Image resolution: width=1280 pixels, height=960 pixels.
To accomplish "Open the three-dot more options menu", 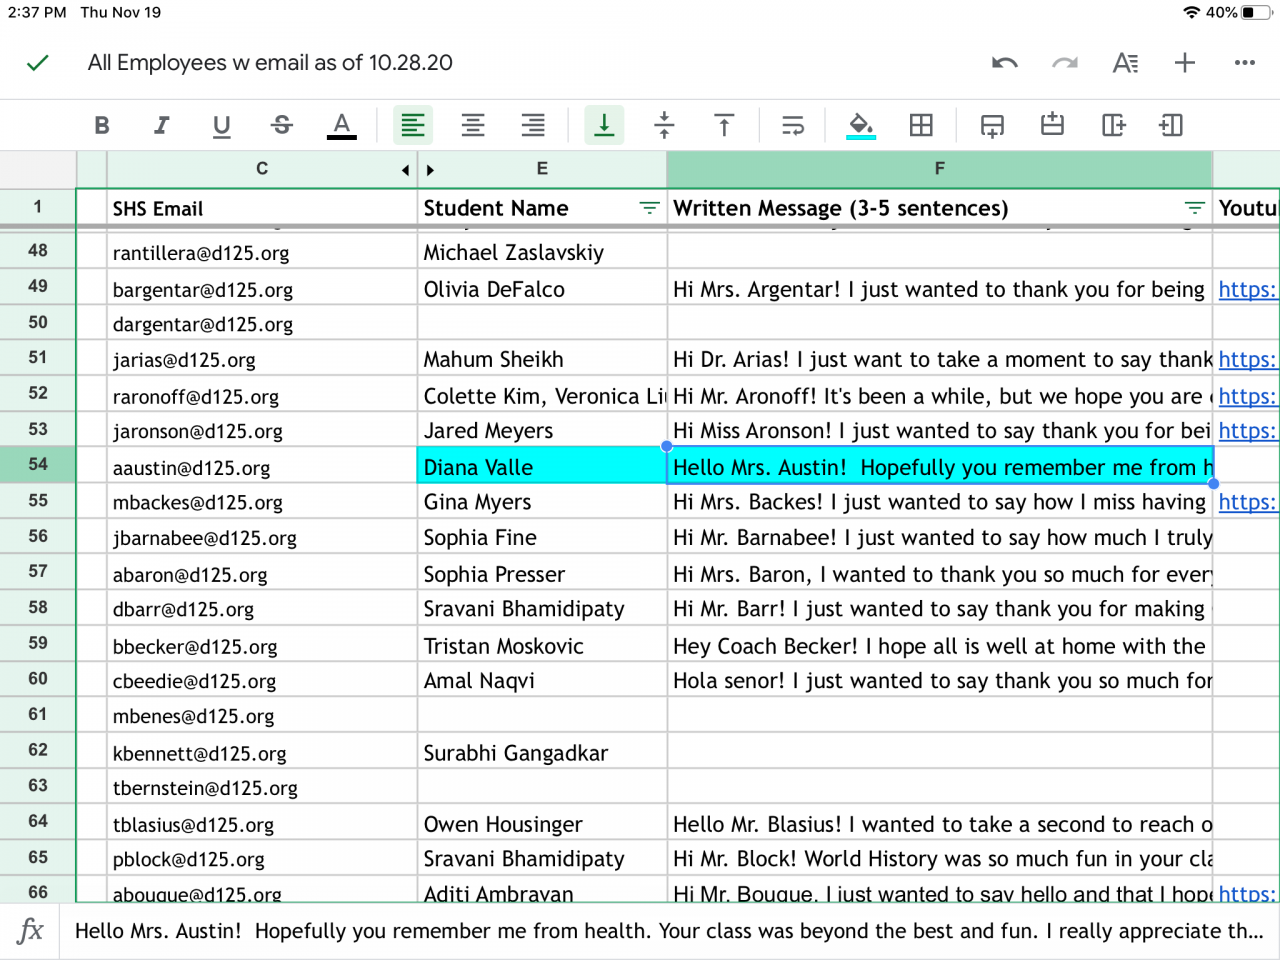I will coord(1244,63).
